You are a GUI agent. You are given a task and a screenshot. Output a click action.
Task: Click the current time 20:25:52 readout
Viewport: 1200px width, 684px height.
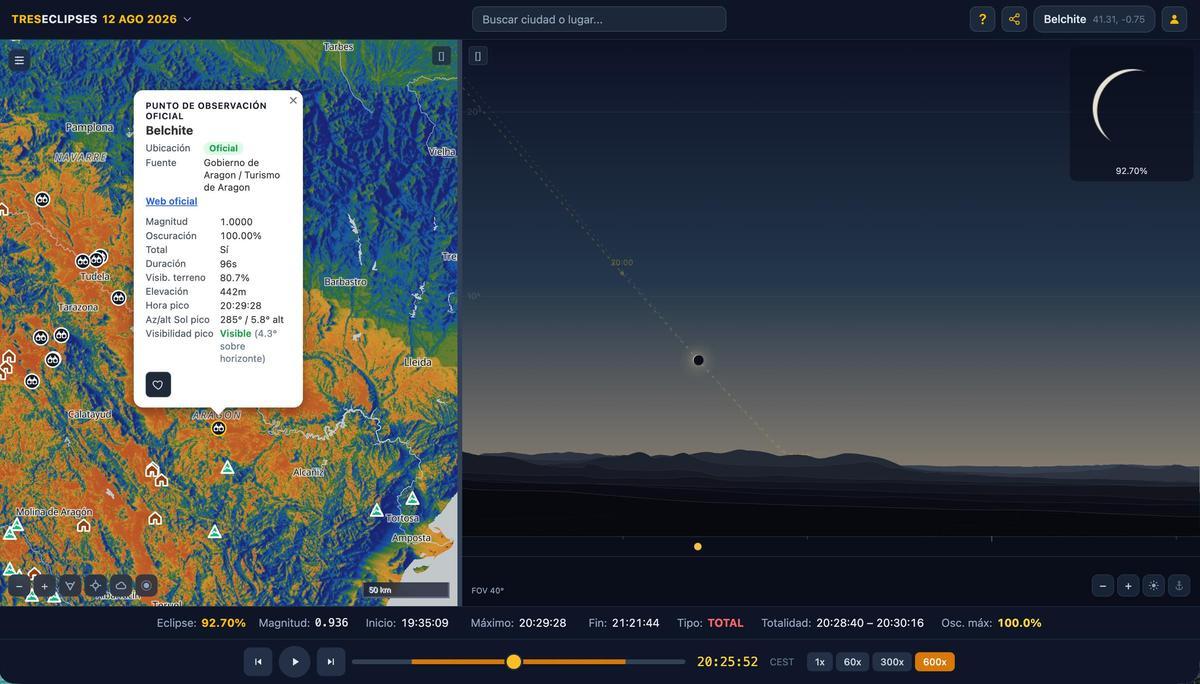728,662
